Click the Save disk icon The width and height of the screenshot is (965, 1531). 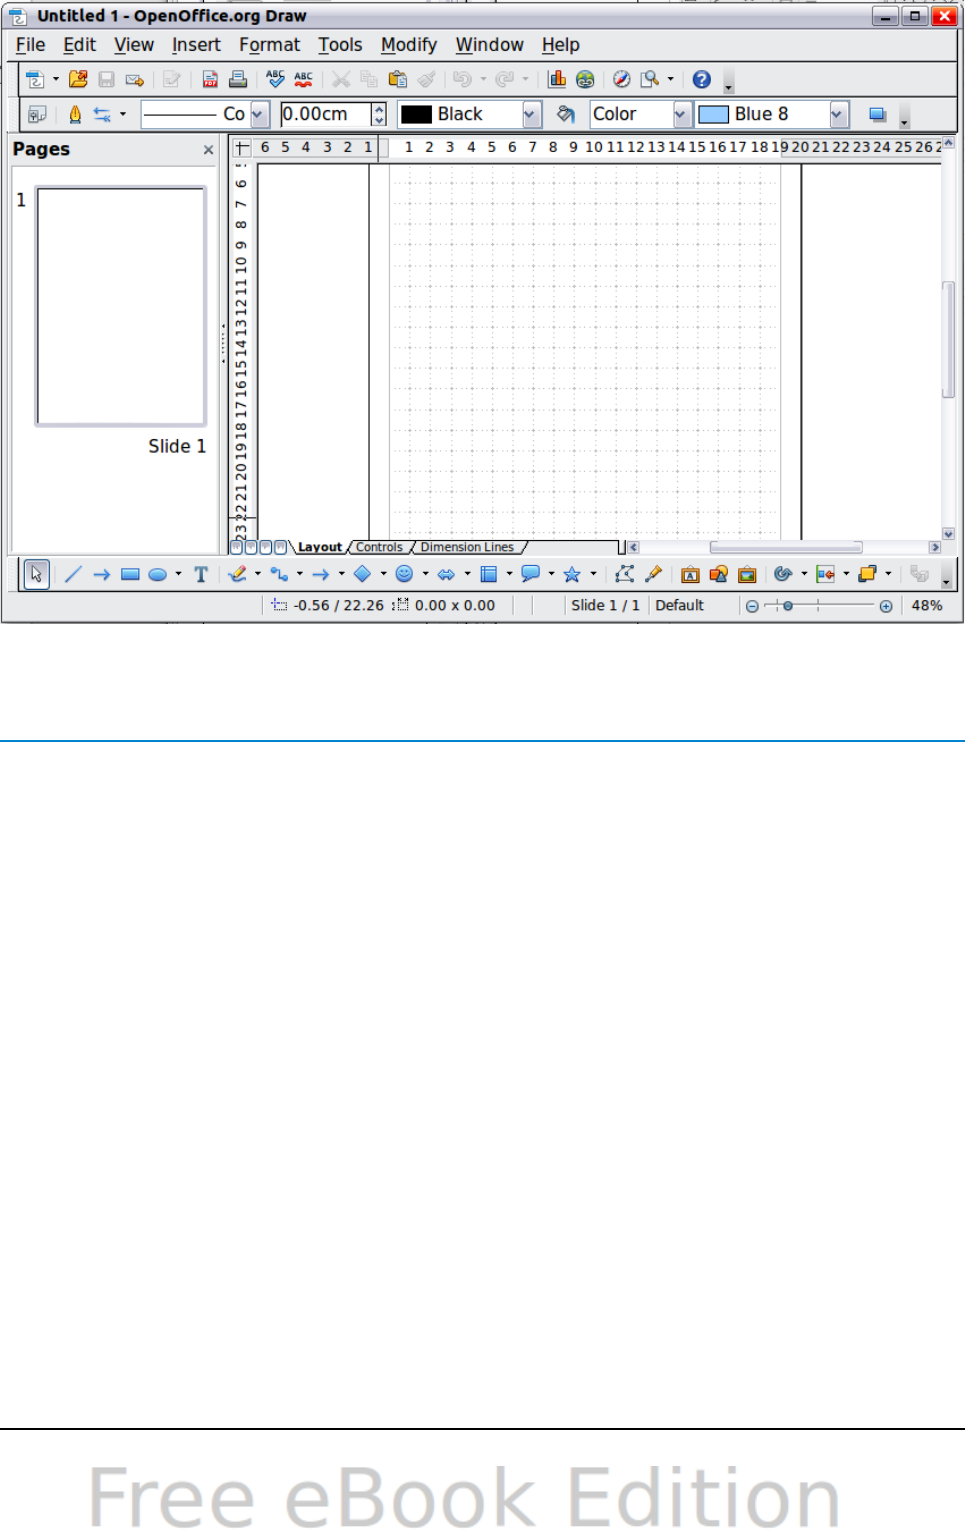tap(106, 80)
